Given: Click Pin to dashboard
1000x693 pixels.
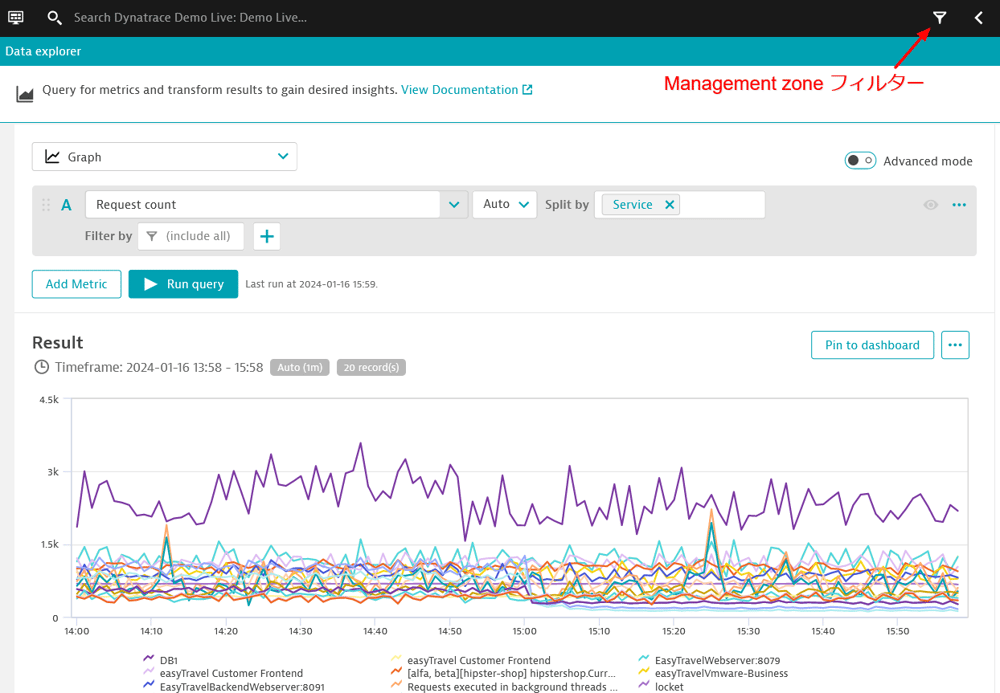Looking at the screenshot, I should tap(872, 345).
